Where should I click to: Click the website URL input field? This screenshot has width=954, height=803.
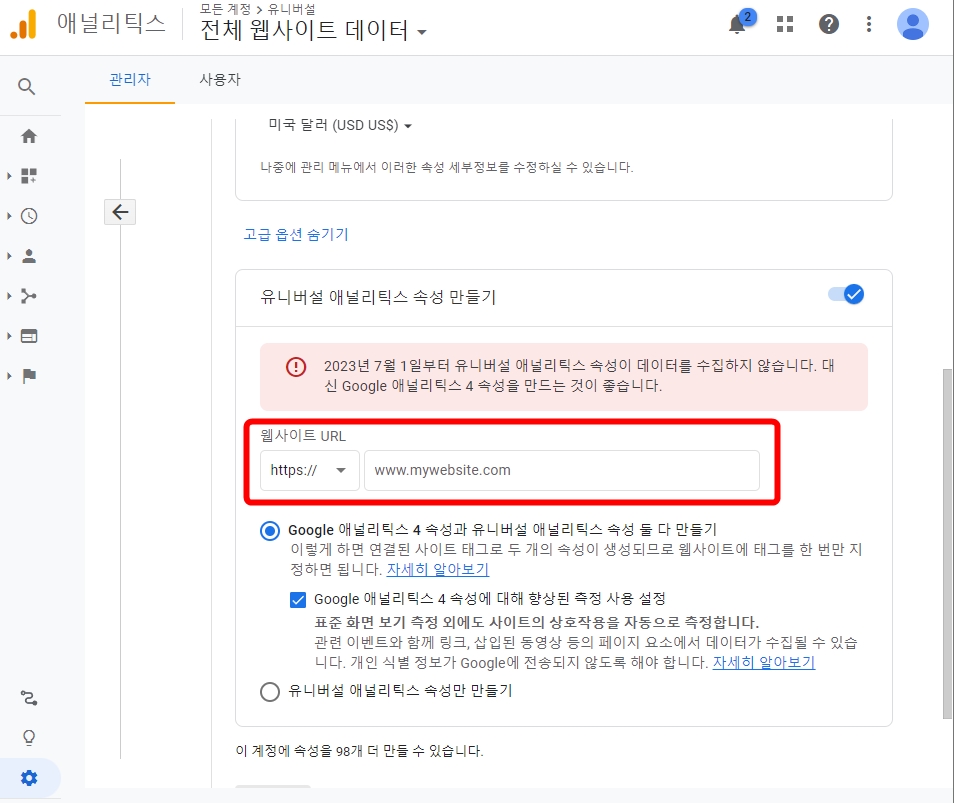point(562,470)
